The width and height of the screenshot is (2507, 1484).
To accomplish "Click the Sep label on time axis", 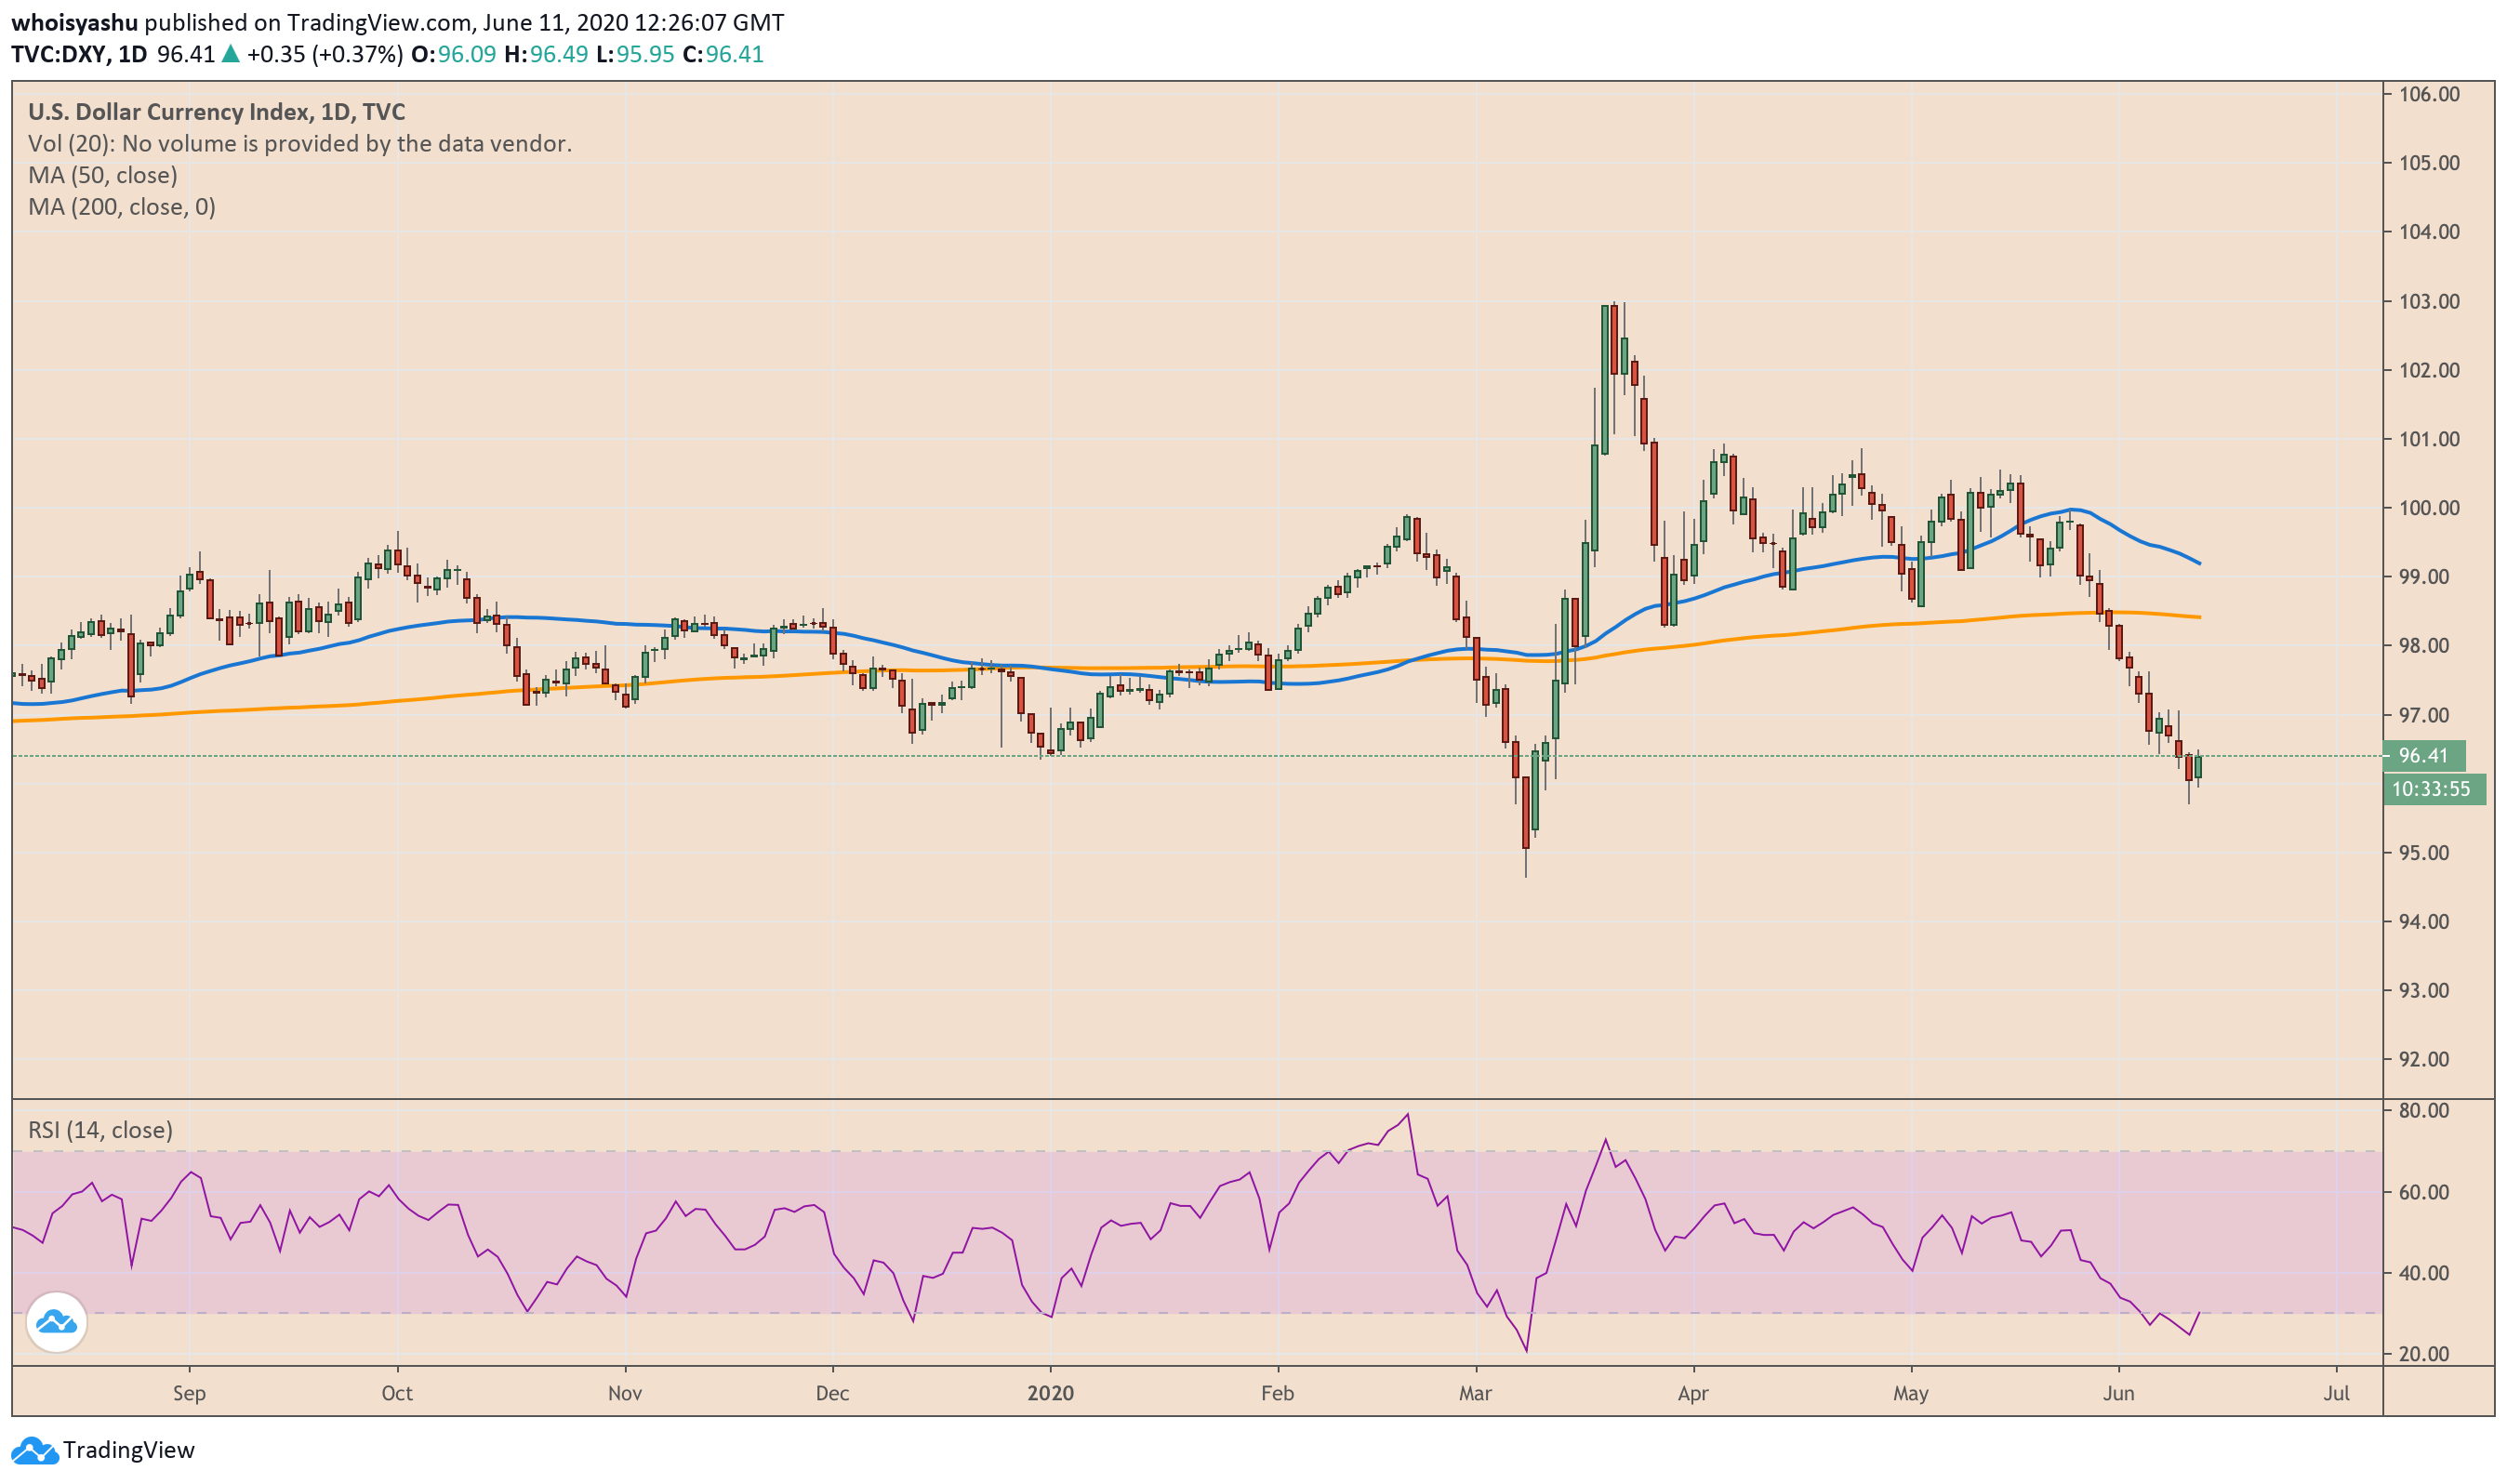I will (x=189, y=1393).
